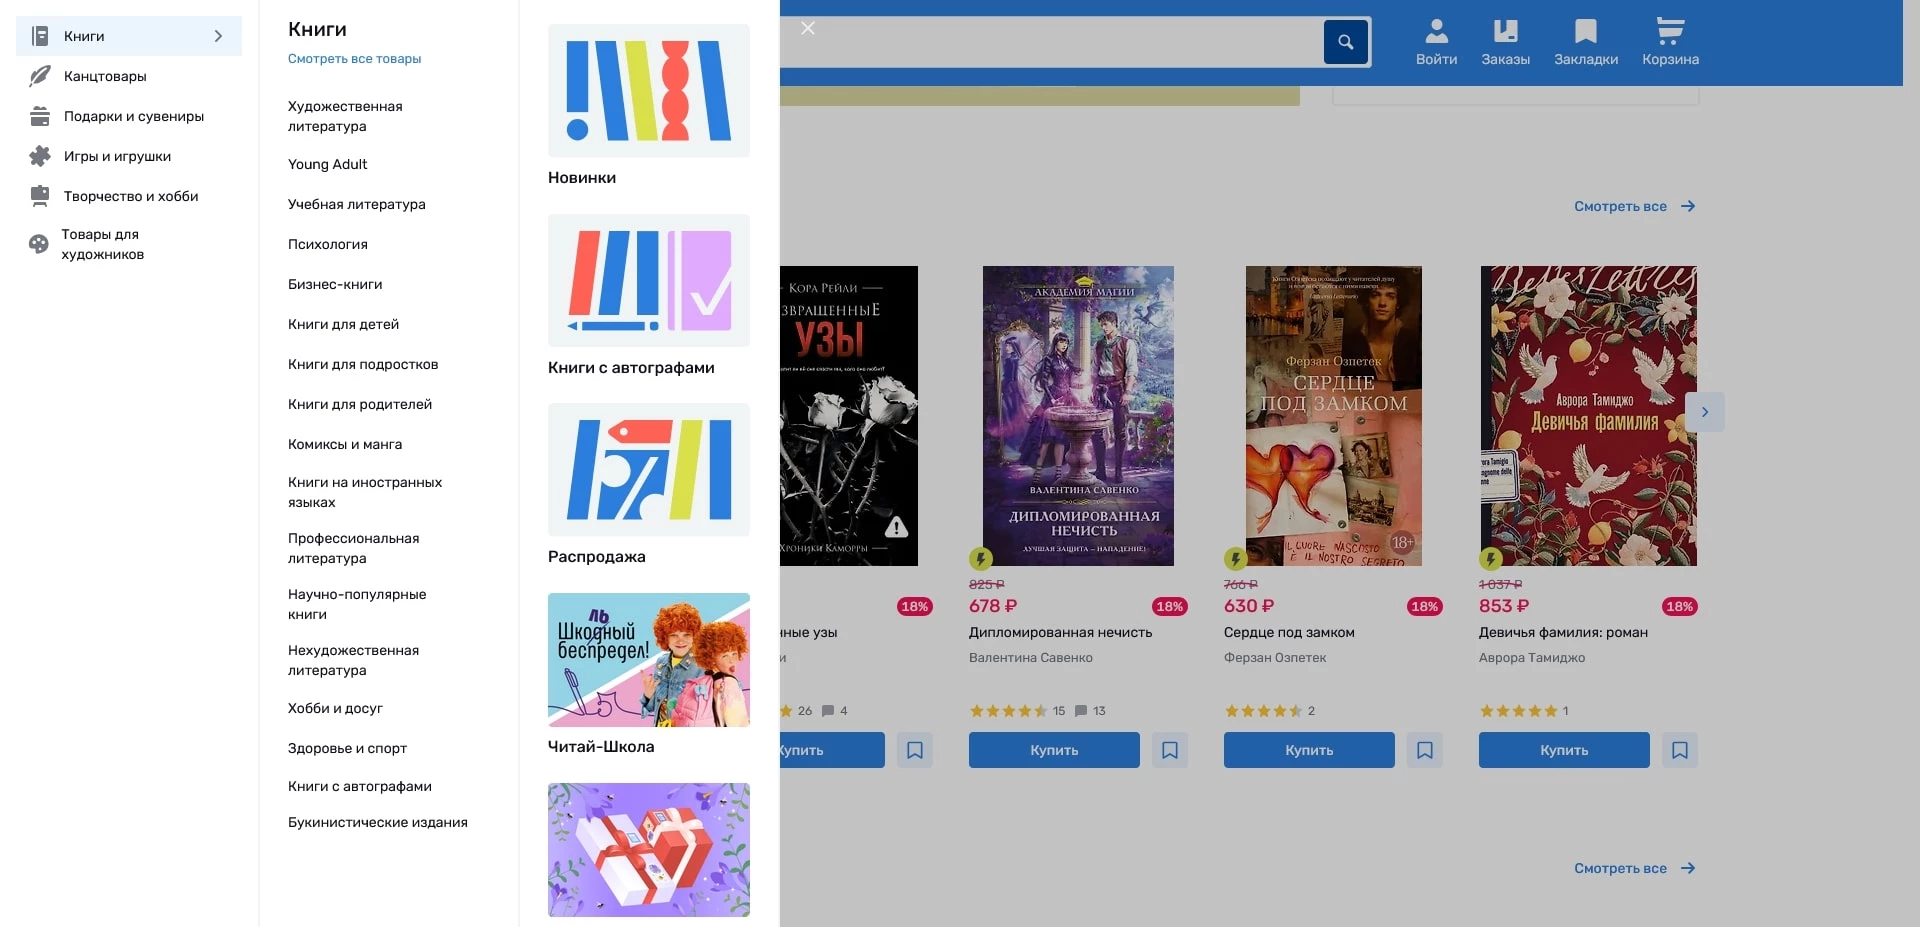Select Канцтовары in the catalog sidebar
Viewport: 1920px width, 927px height.
105,76
